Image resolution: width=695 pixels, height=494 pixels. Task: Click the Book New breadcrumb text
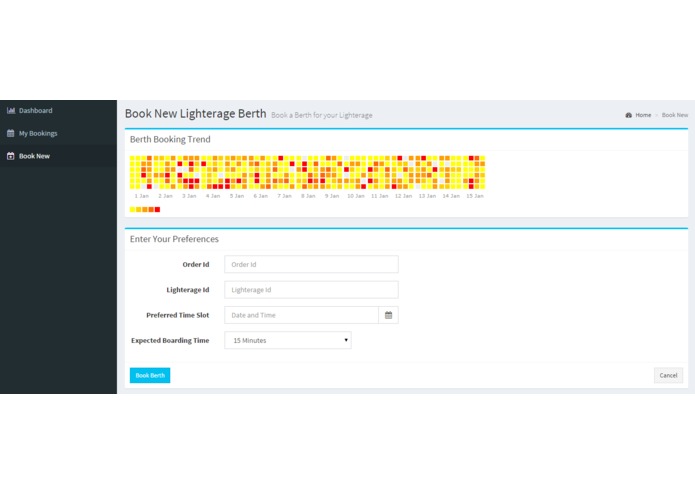point(675,115)
